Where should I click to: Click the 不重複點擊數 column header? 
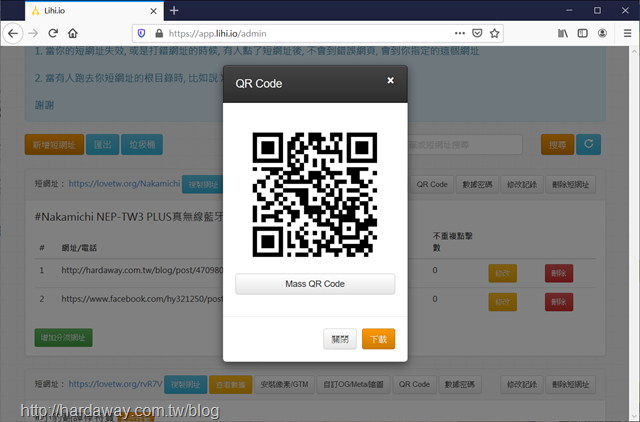tap(453, 242)
